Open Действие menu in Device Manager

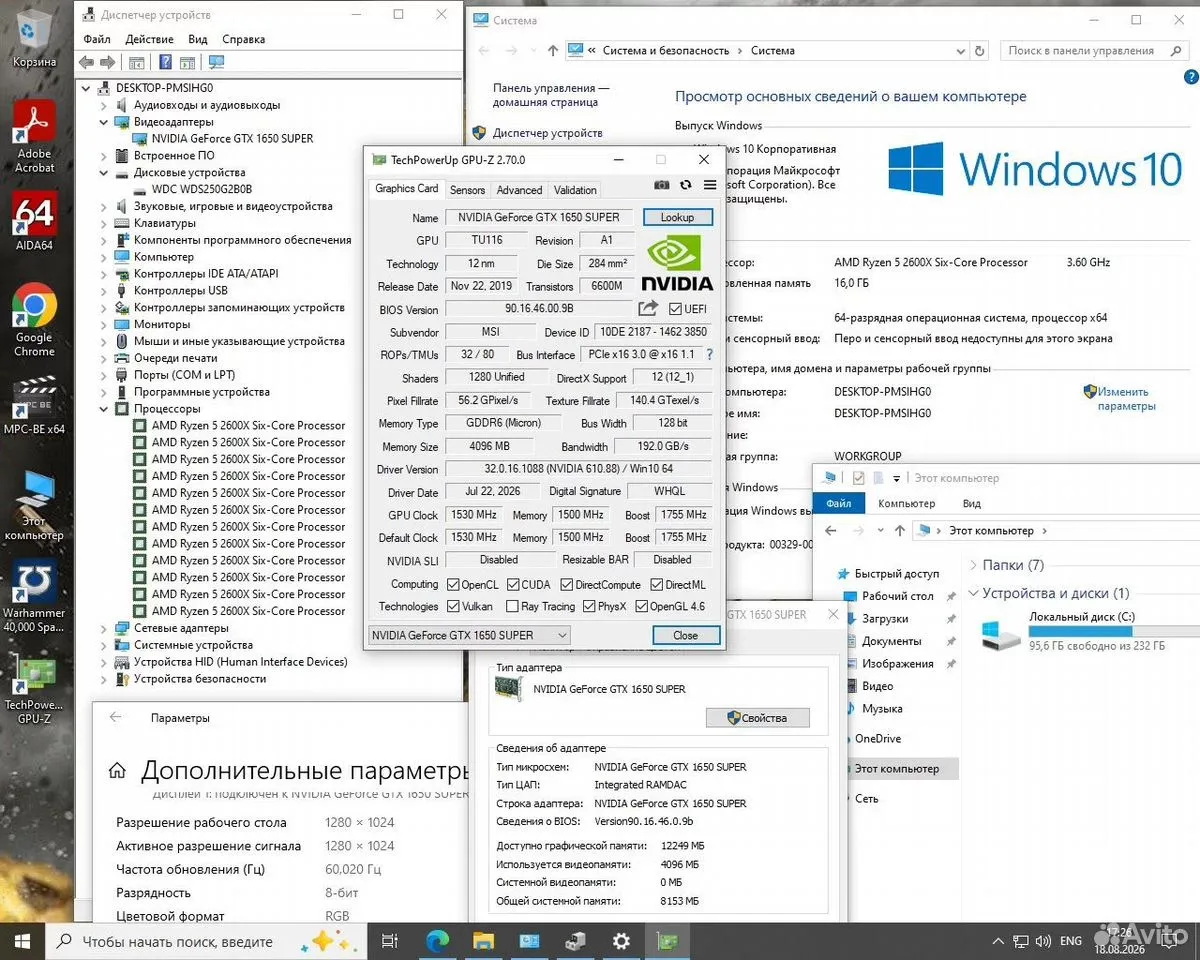click(150, 39)
